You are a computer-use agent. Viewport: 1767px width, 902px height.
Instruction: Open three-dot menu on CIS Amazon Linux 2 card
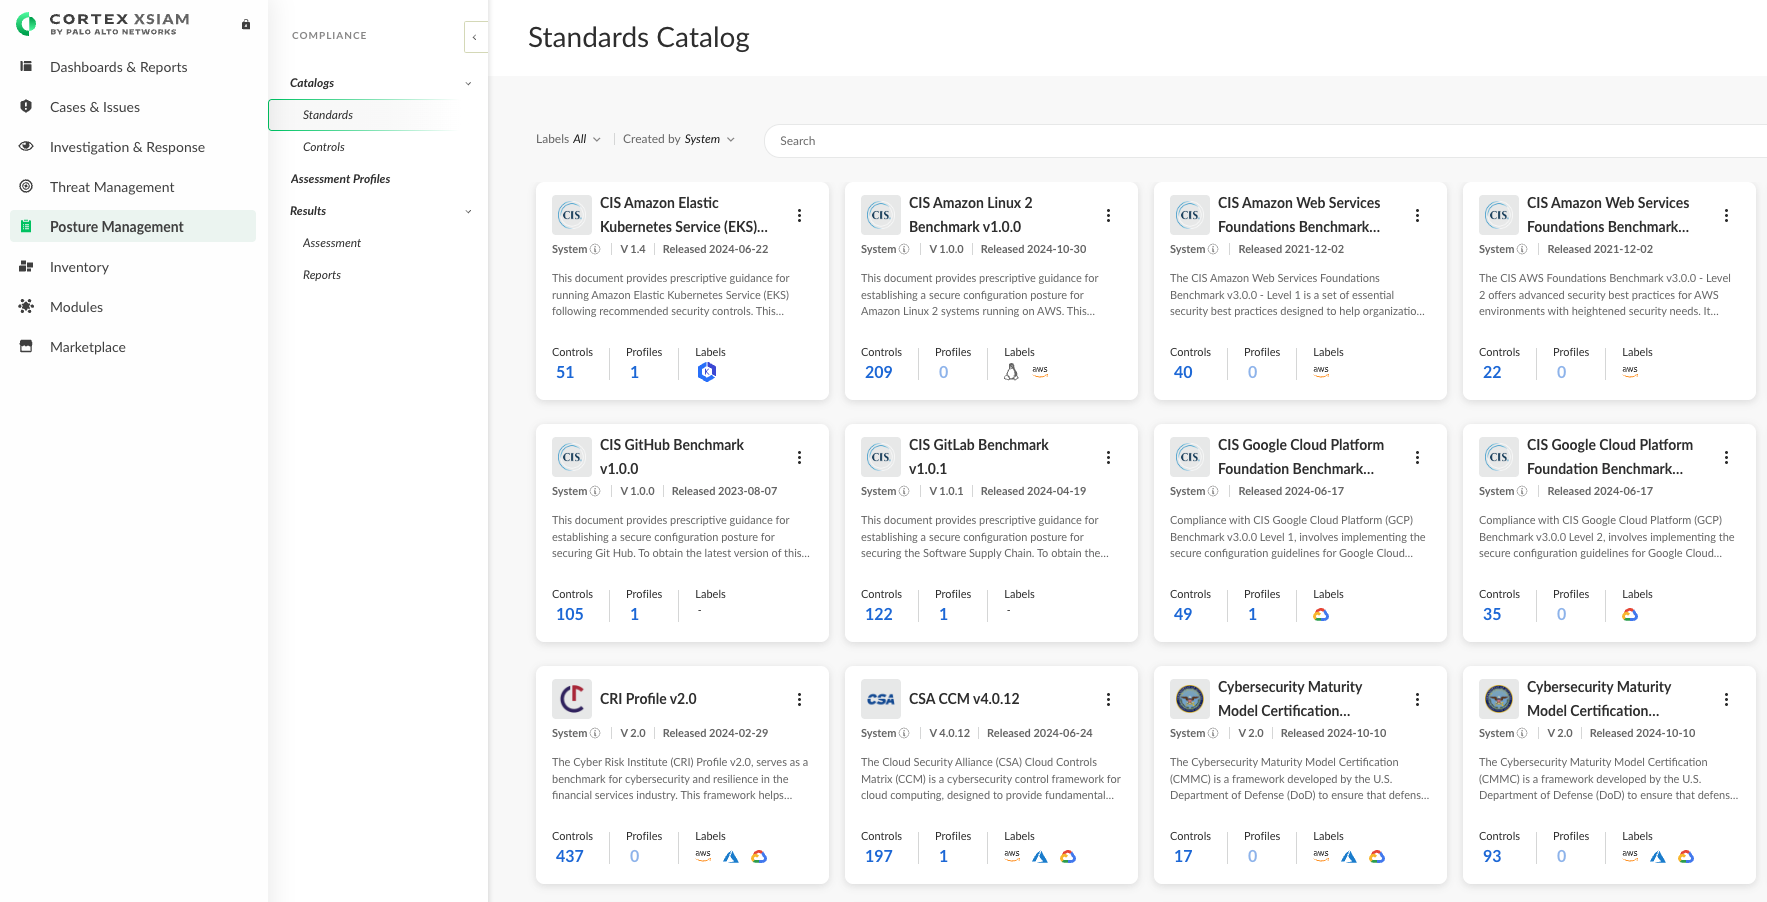(1108, 215)
